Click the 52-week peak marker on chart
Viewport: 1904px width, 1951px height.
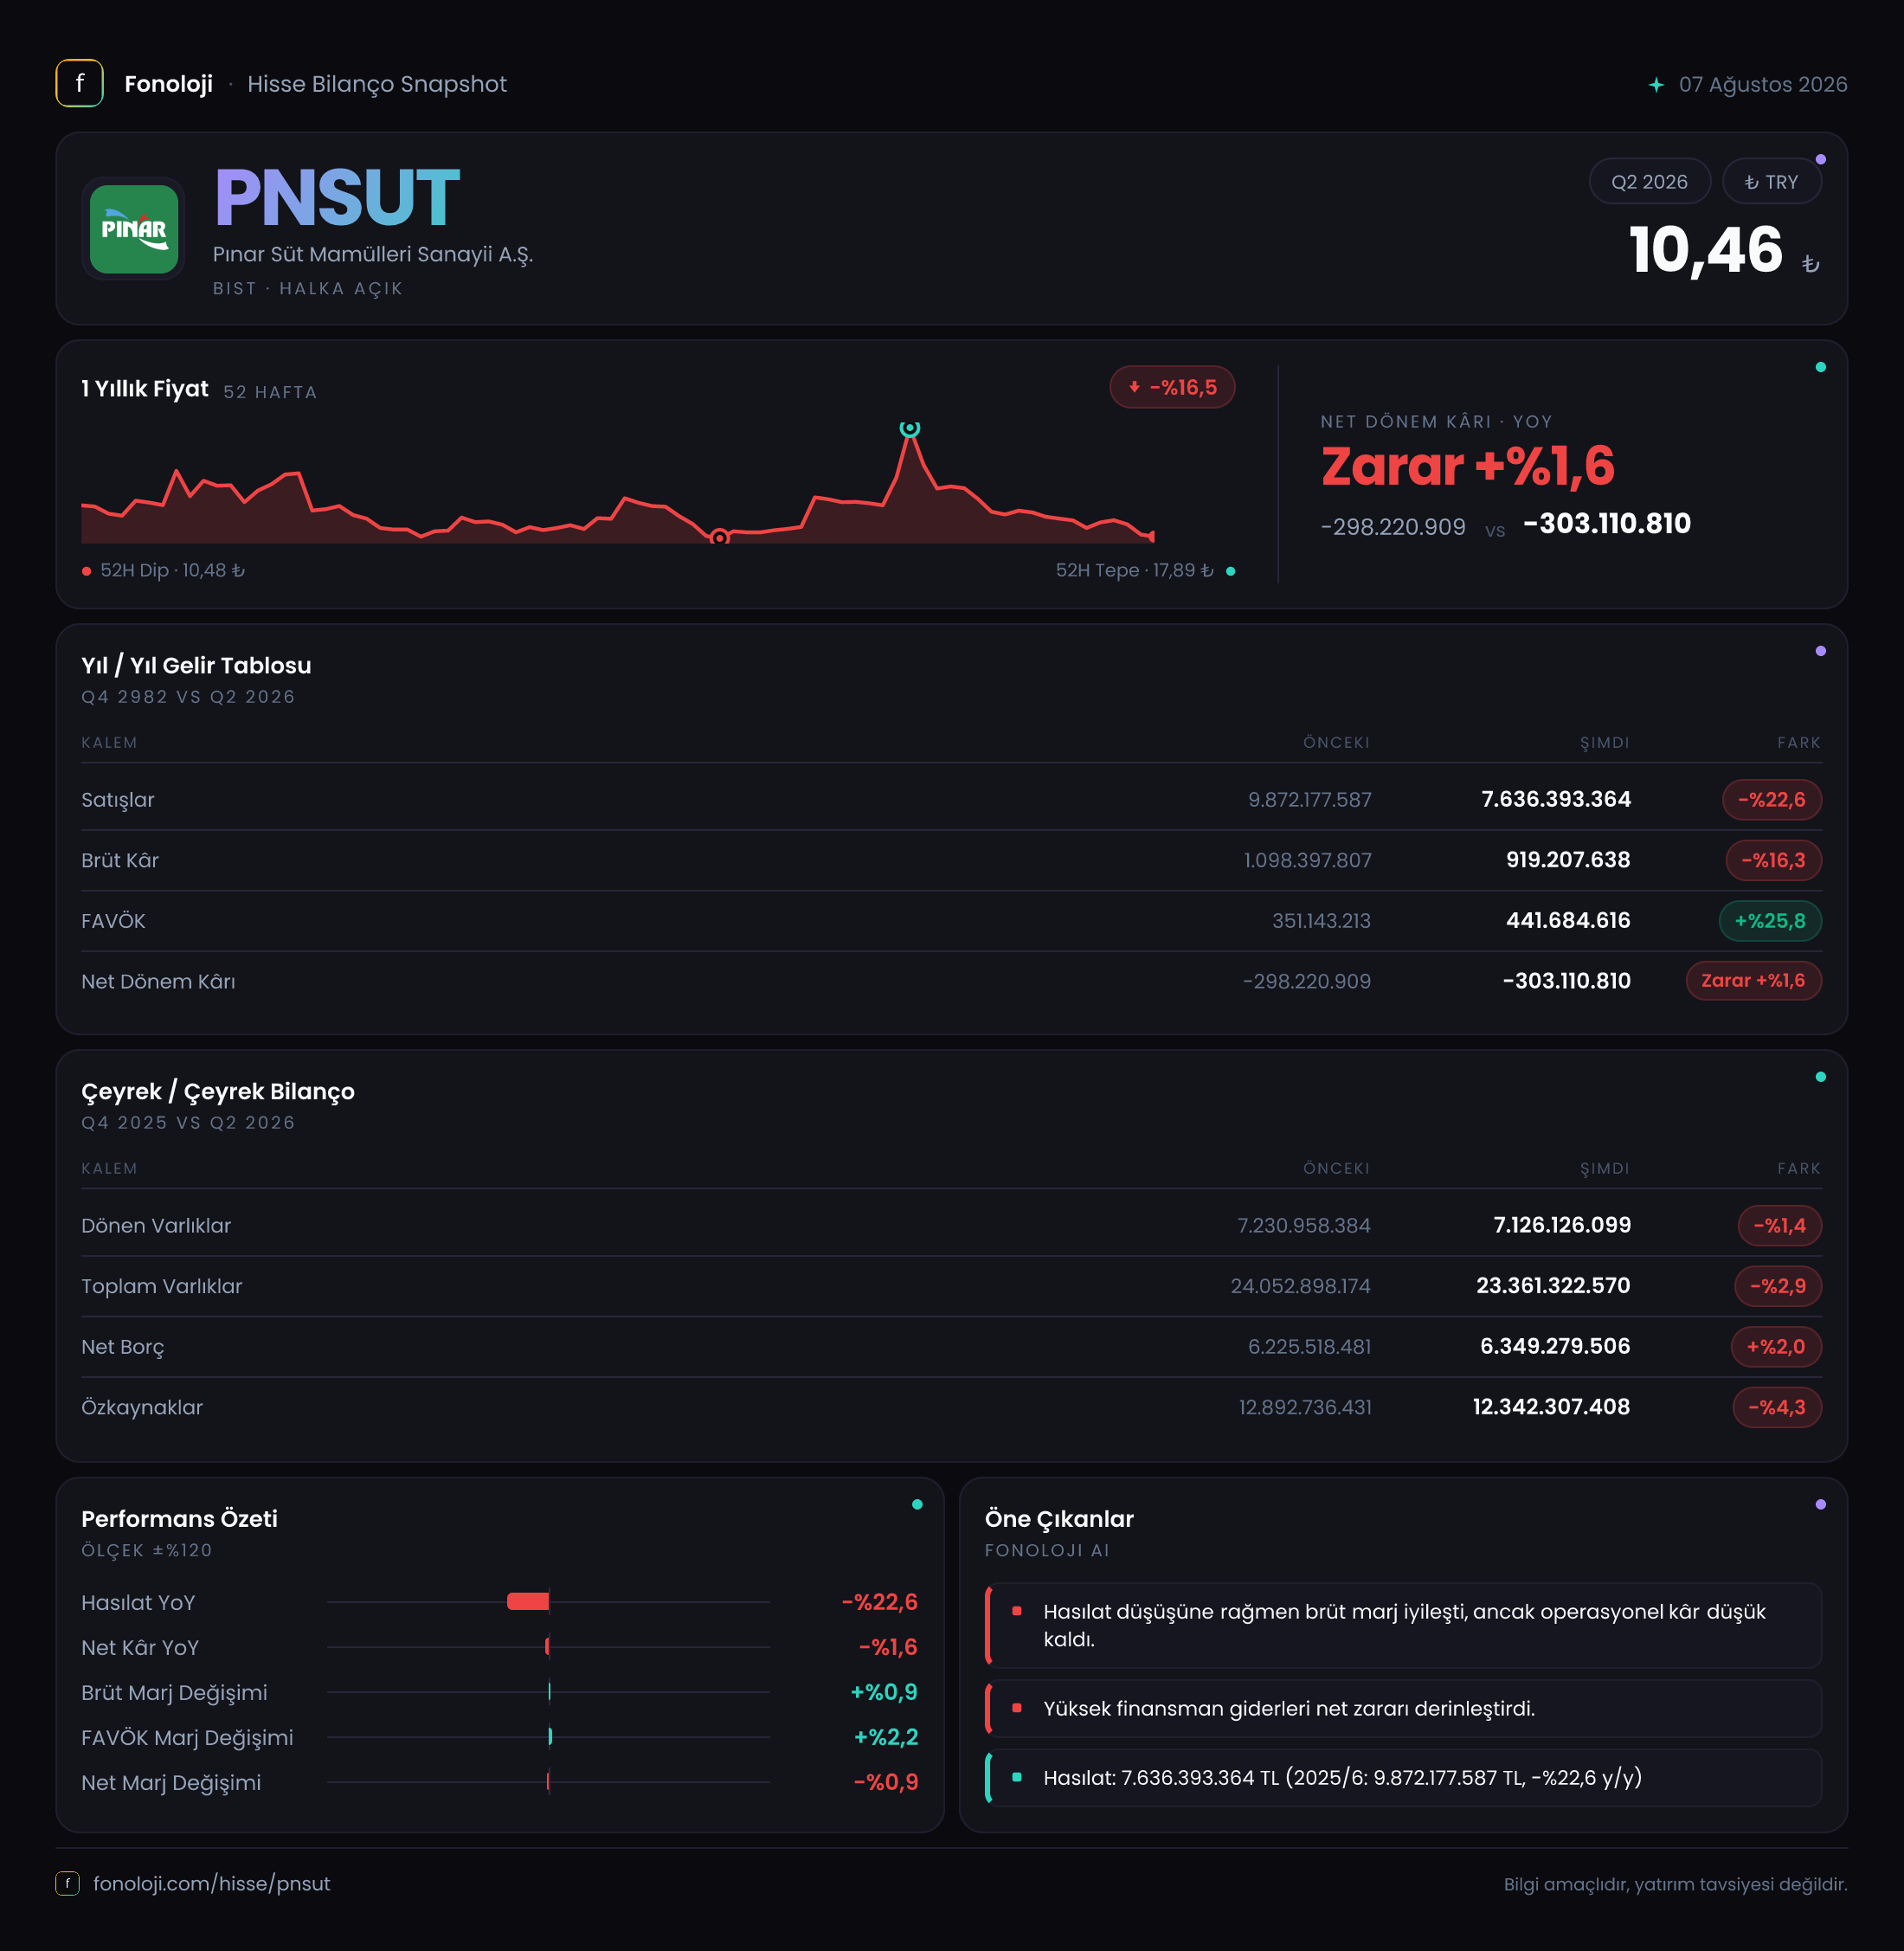pyautogui.click(x=909, y=428)
